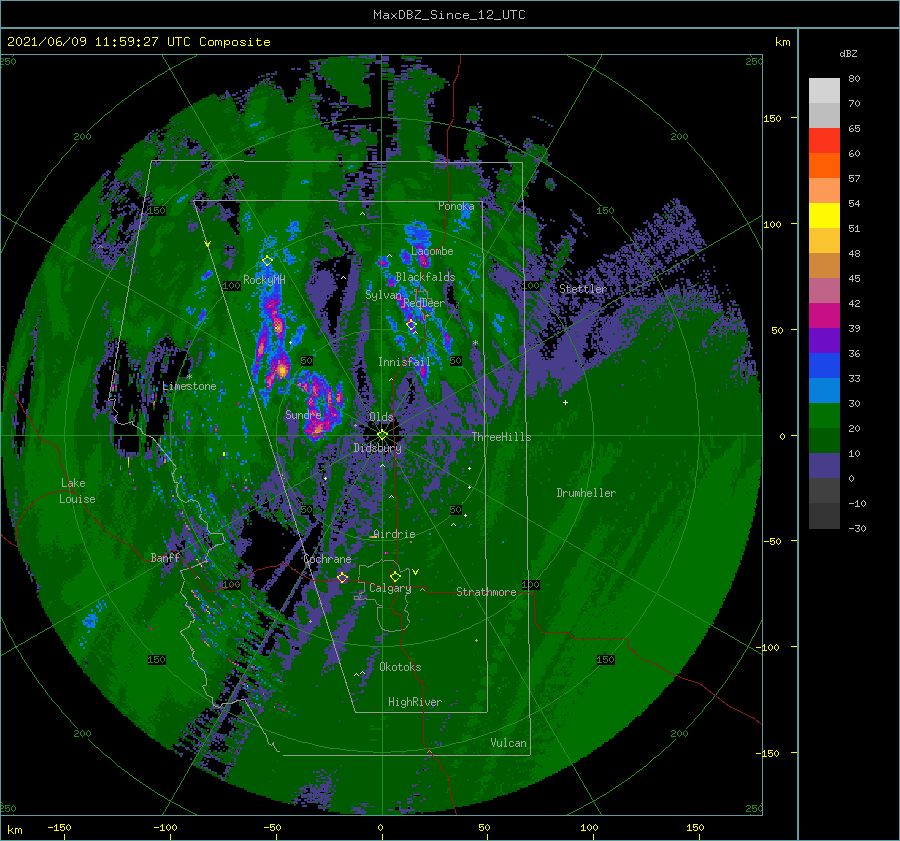This screenshot has height=841, width=900.
Task: Click the RockyMH label
Action: pos(264,280)
